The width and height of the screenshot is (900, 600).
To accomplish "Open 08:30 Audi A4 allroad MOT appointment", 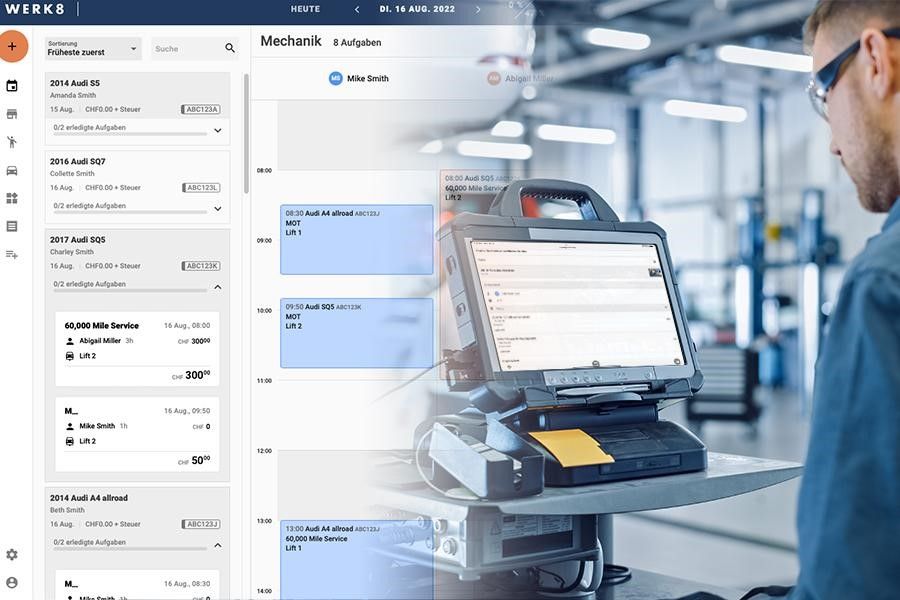I will (356, 239).
